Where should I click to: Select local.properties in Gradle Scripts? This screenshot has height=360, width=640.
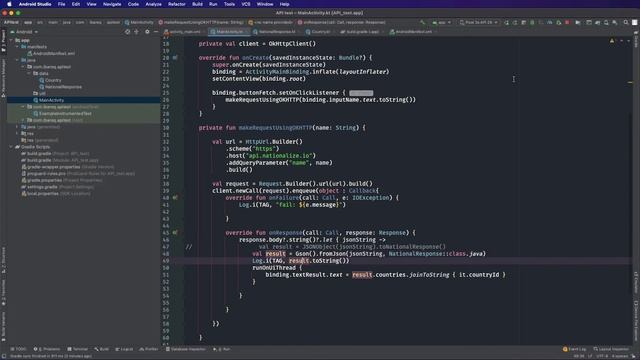(43, 193)
